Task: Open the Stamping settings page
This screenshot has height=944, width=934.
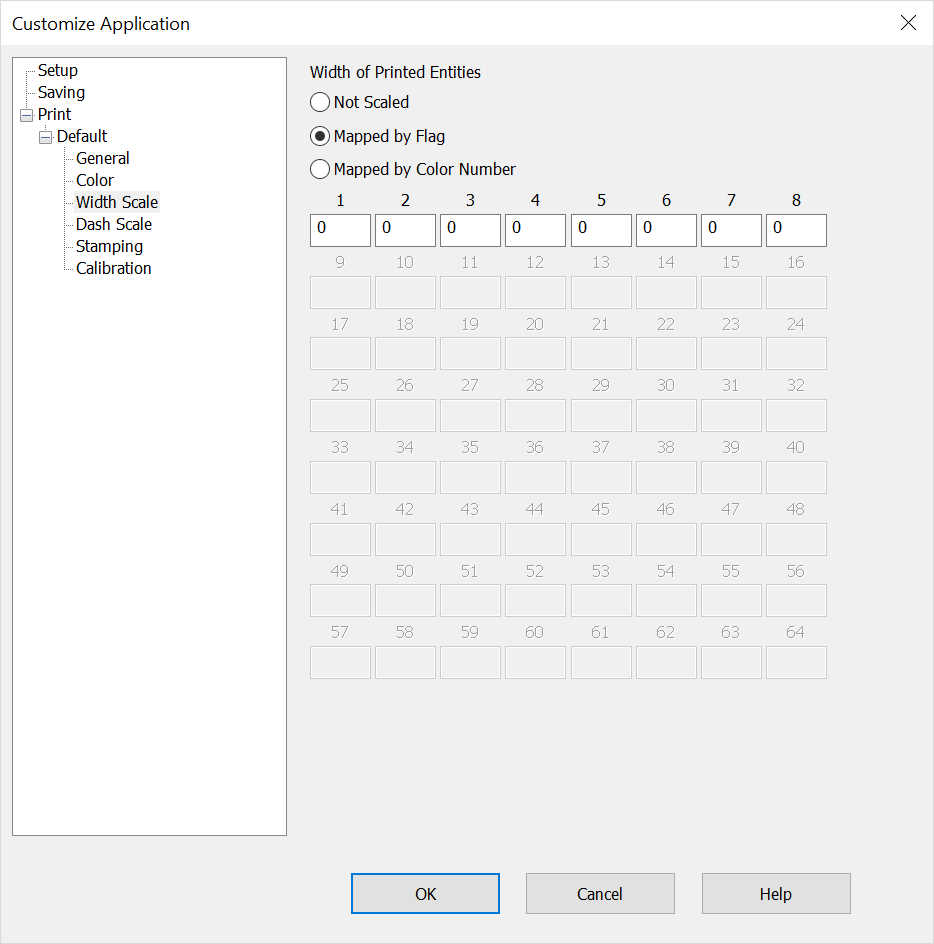Action: [x=109, y=246]
